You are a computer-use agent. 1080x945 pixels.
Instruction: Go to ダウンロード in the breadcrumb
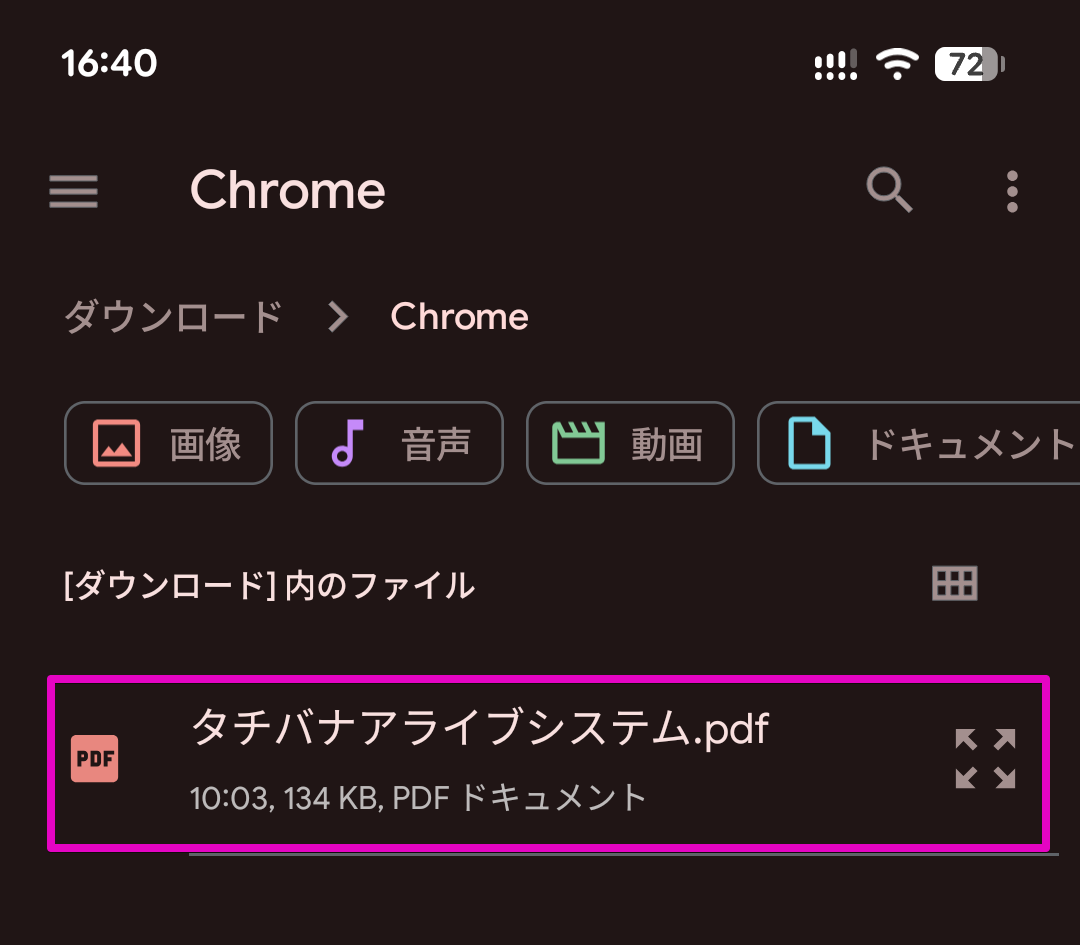[173, 317]
